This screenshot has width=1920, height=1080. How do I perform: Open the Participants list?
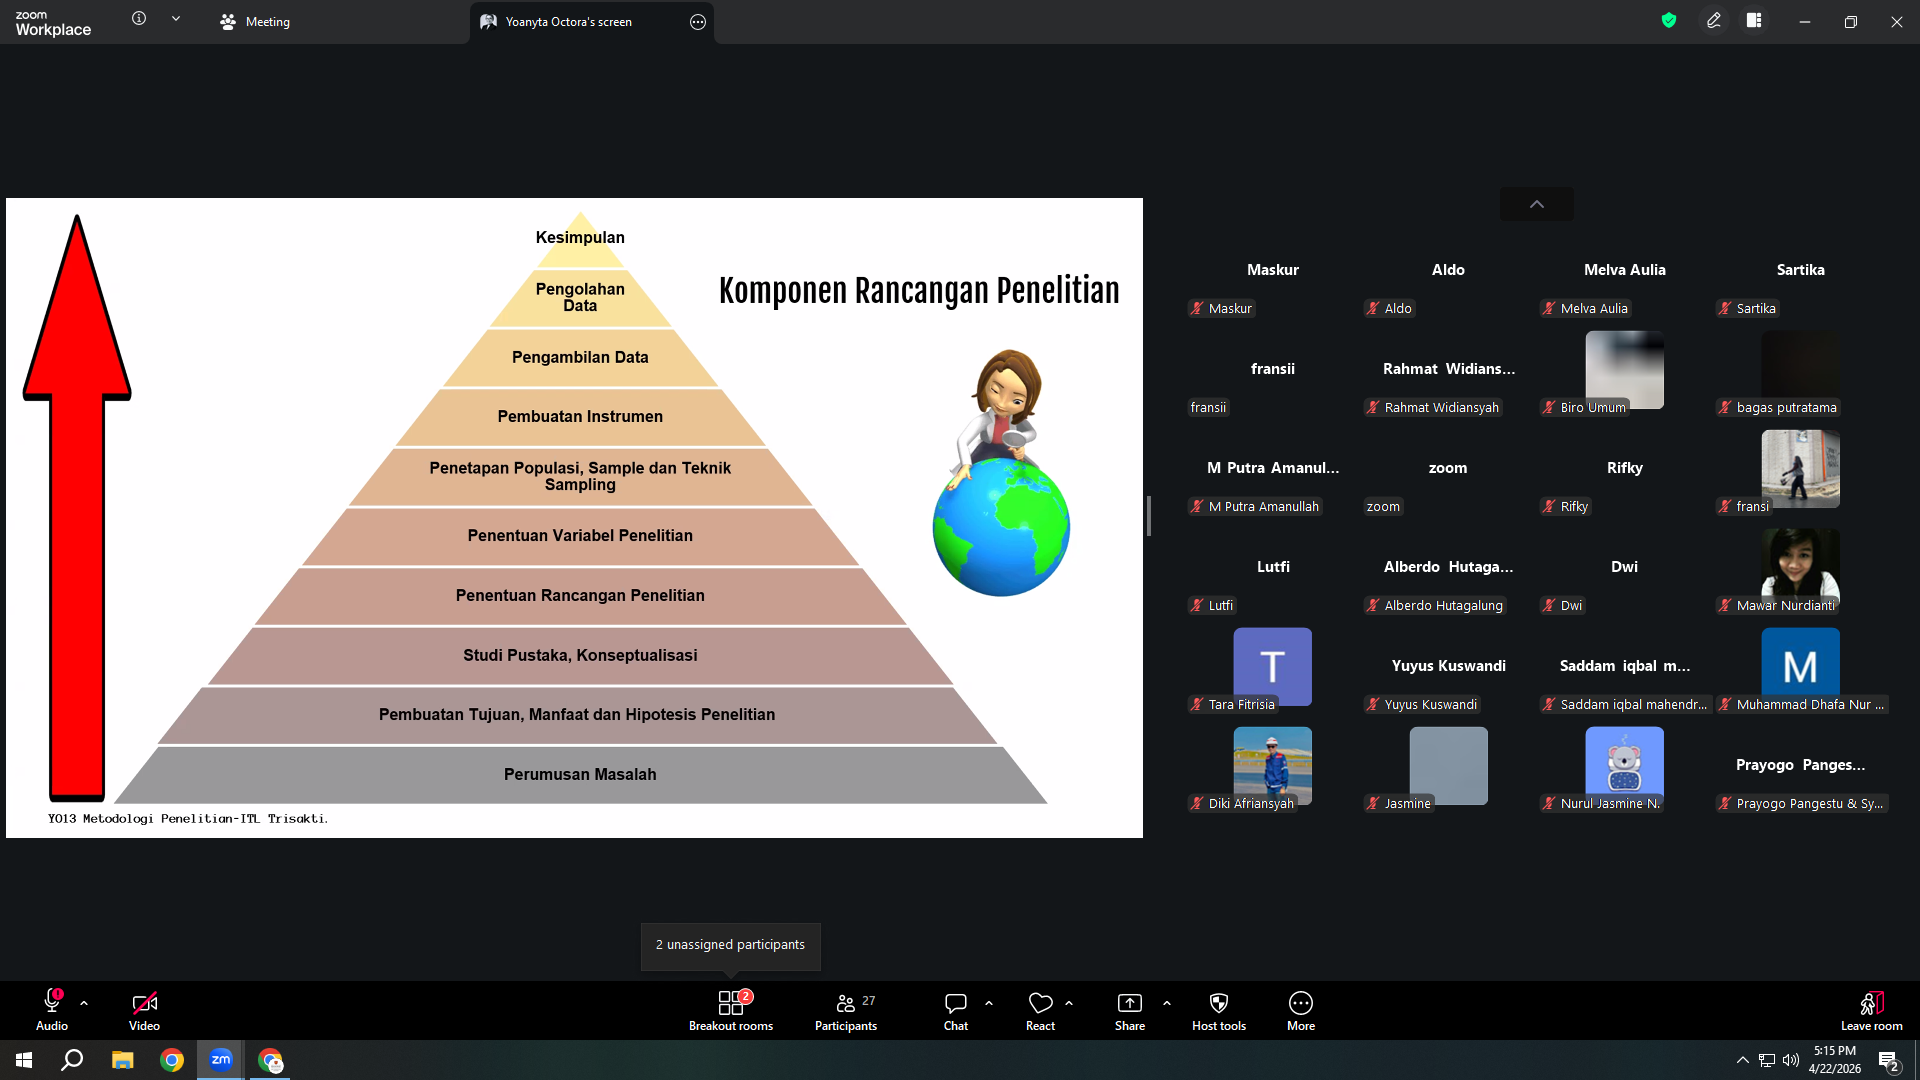846,1010
